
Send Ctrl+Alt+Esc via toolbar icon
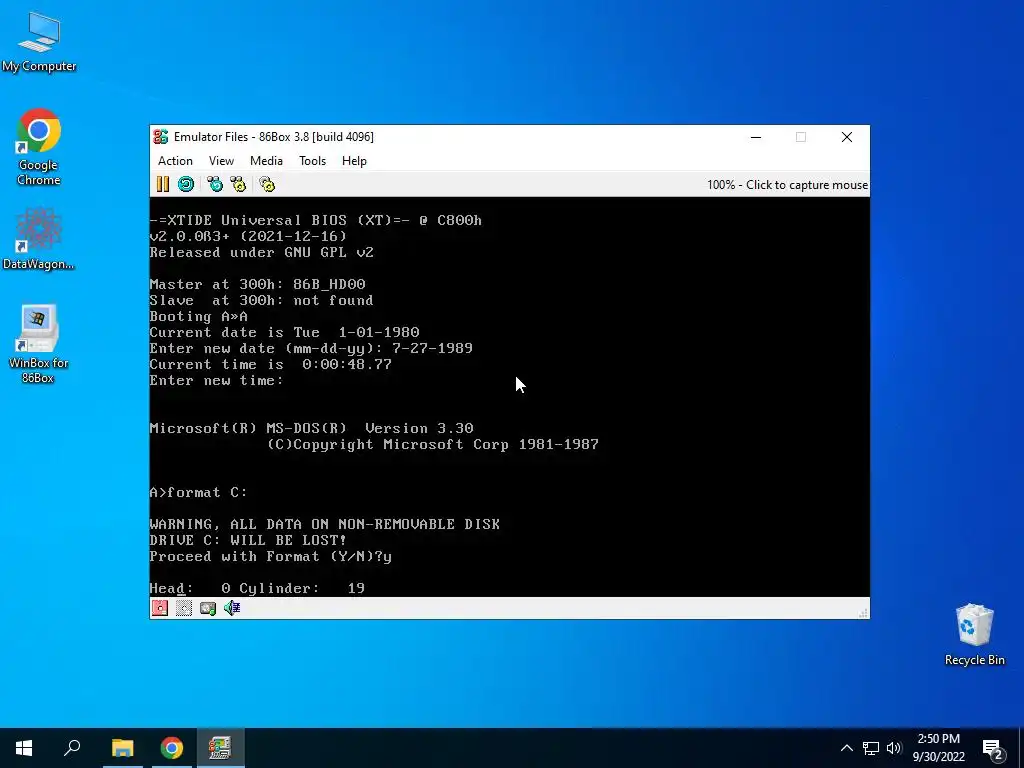[238, 184]
